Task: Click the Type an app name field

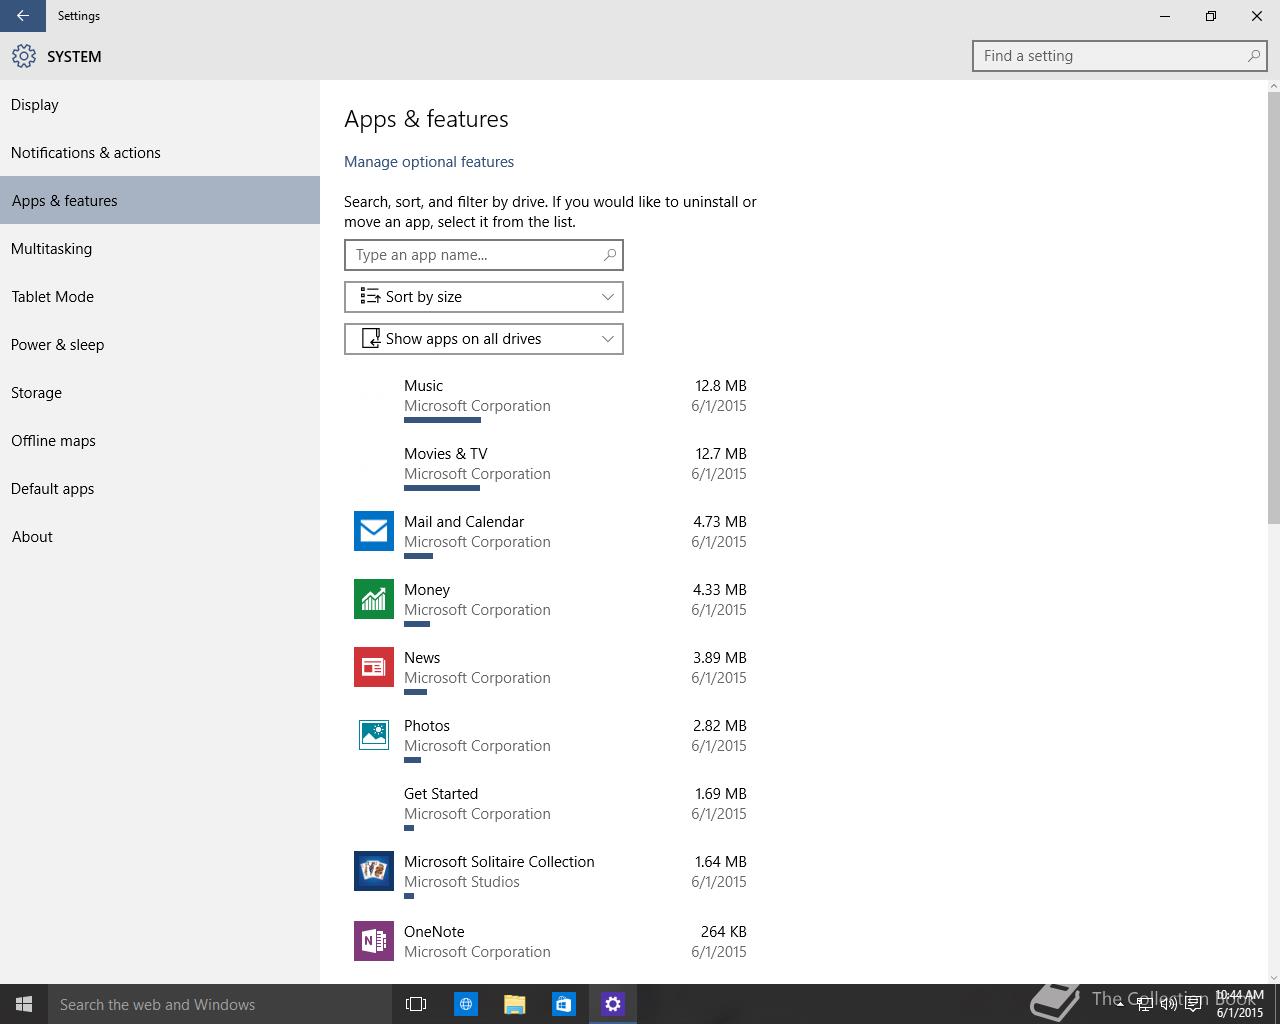Action: (x=484, y=255)
